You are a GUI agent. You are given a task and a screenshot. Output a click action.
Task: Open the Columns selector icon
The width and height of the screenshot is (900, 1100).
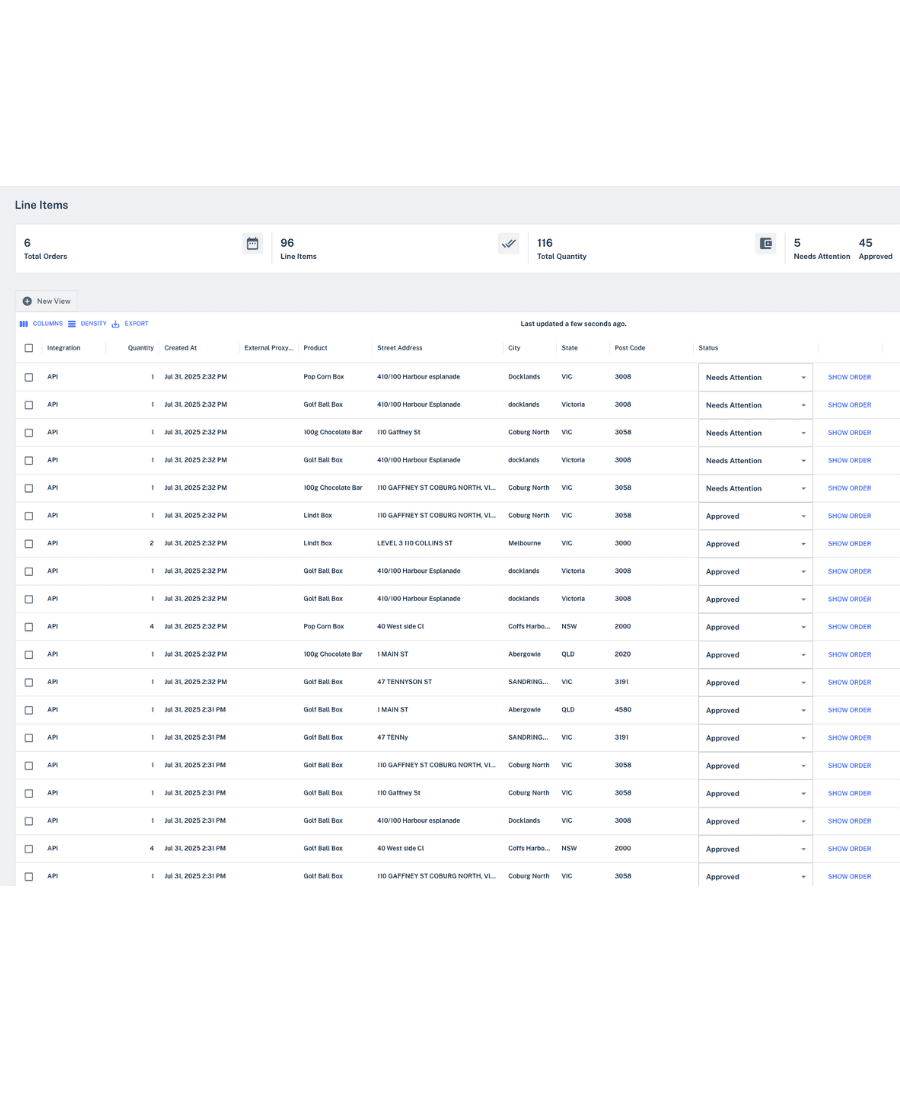point(24,324)
